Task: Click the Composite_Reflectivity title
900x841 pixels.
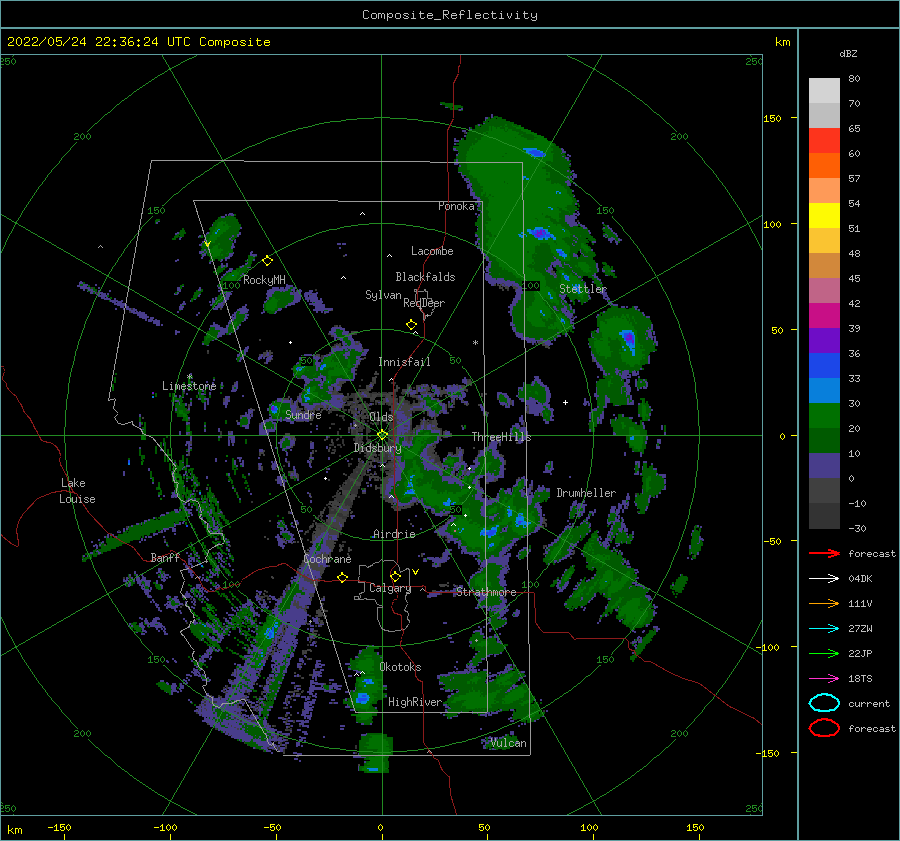Action: 450,15
